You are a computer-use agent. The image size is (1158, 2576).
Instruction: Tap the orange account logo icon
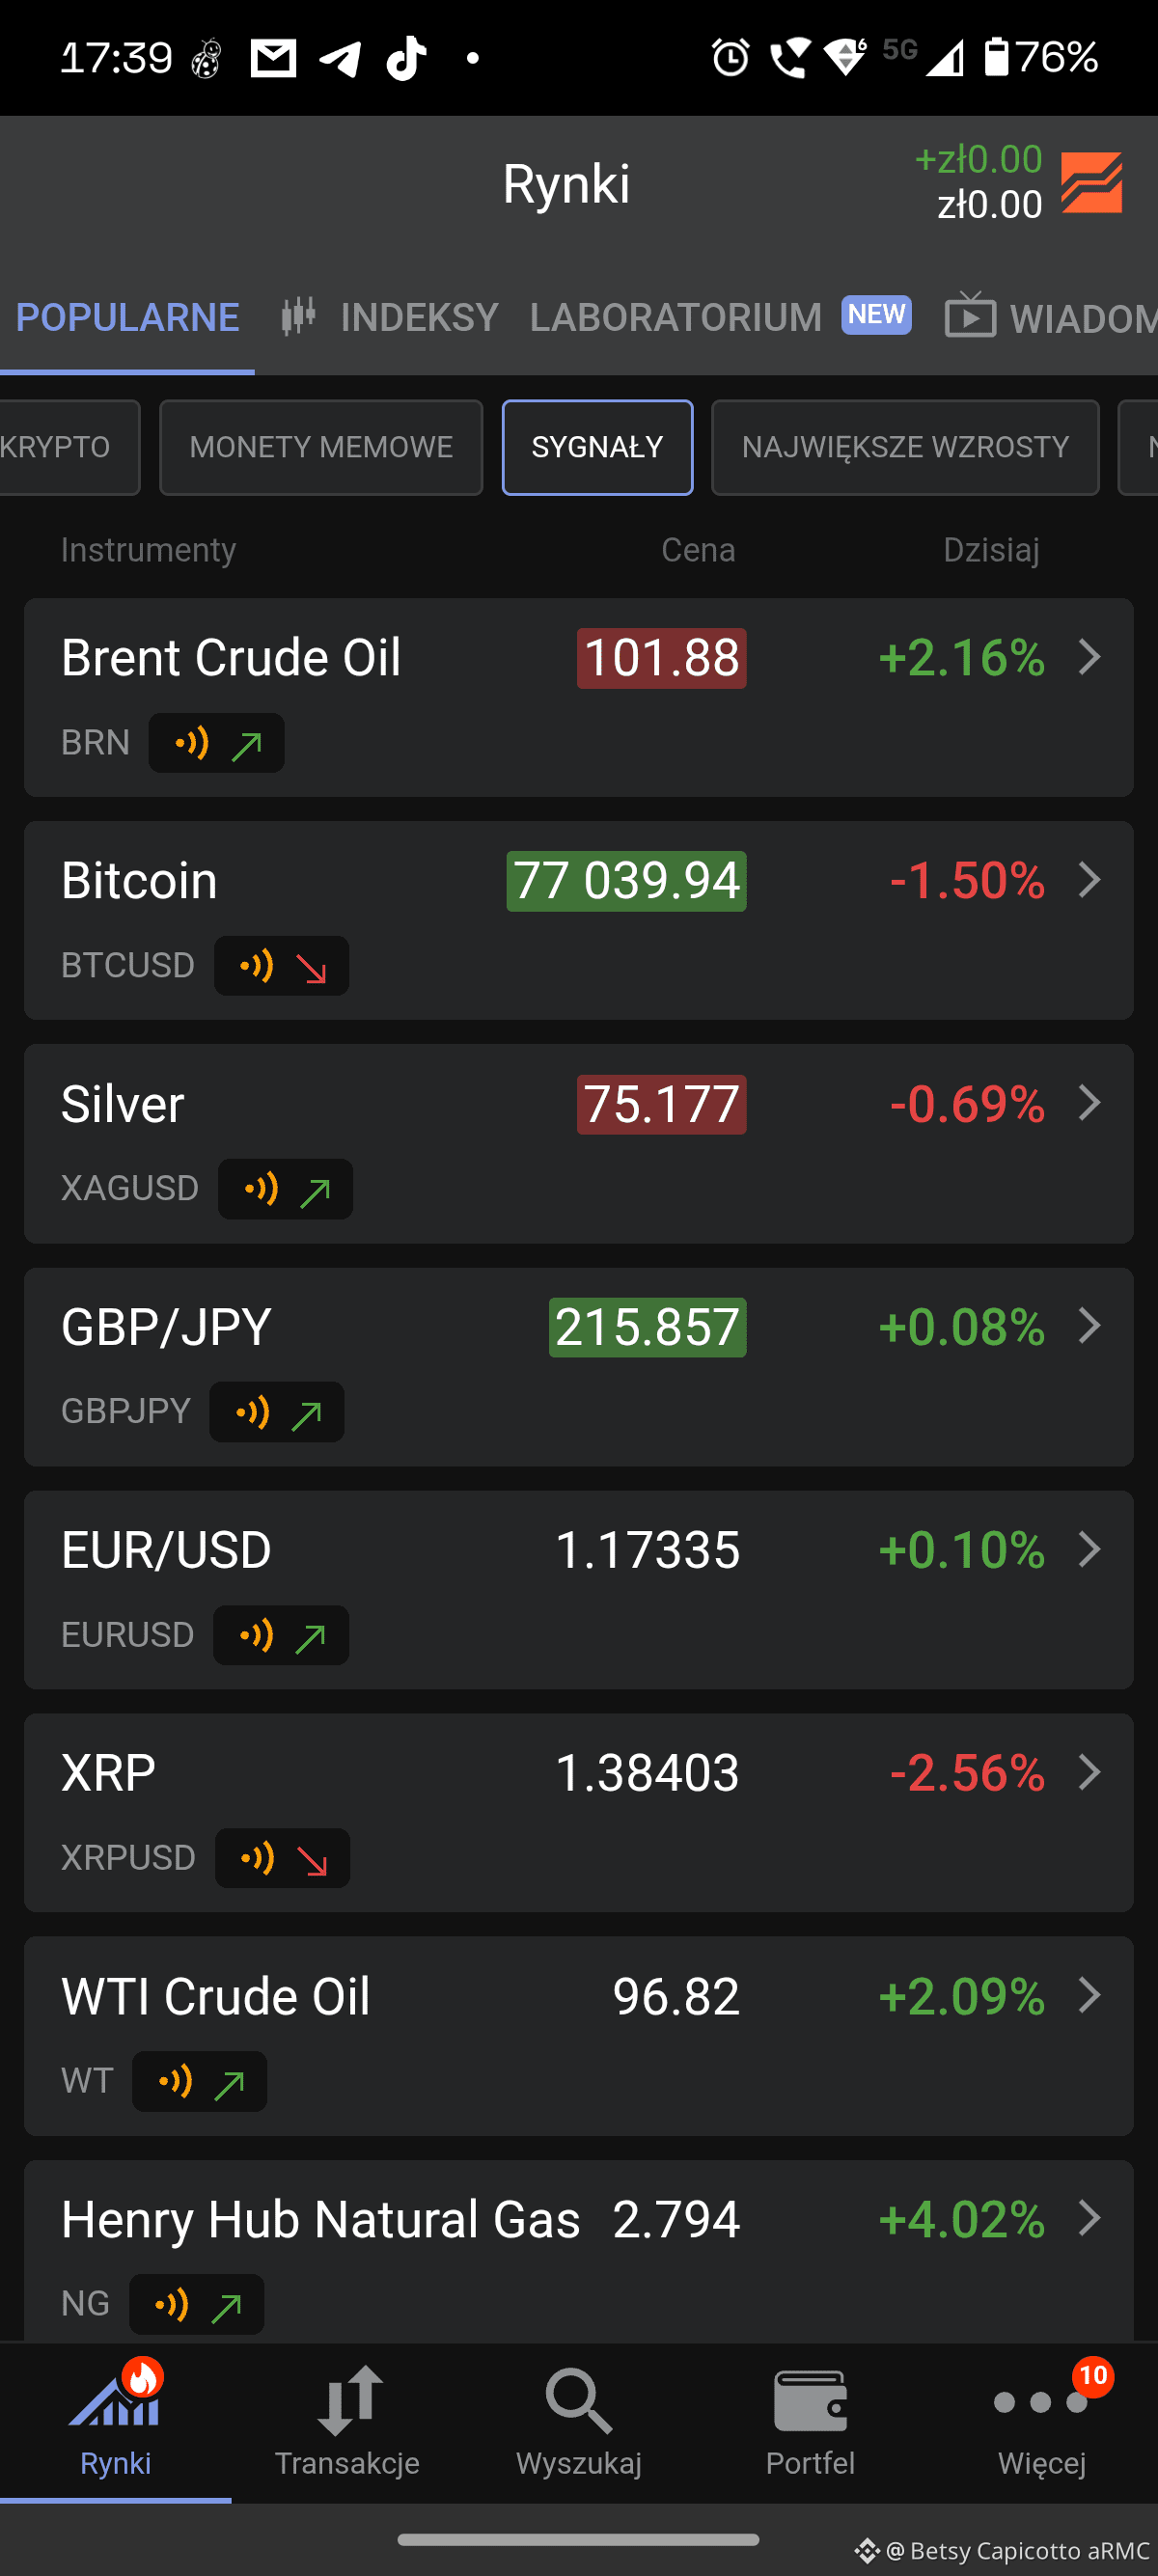(1091, 183)
